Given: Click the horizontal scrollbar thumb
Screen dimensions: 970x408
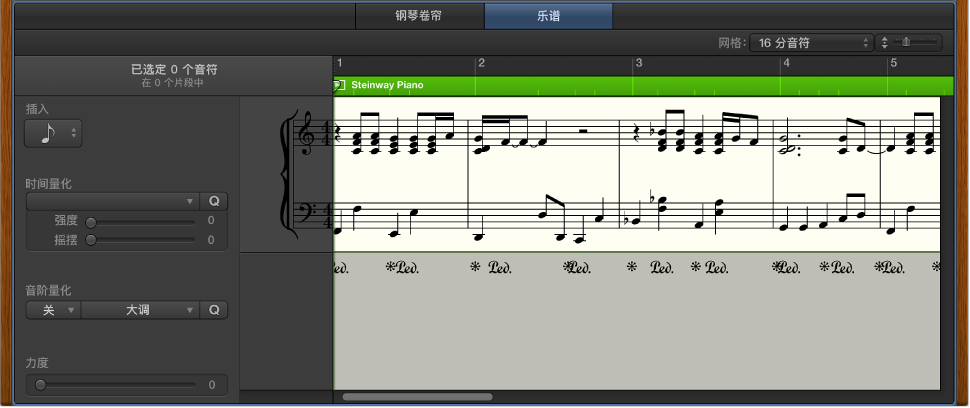Looking at the screenshot, I should click(x=418, y=397).
